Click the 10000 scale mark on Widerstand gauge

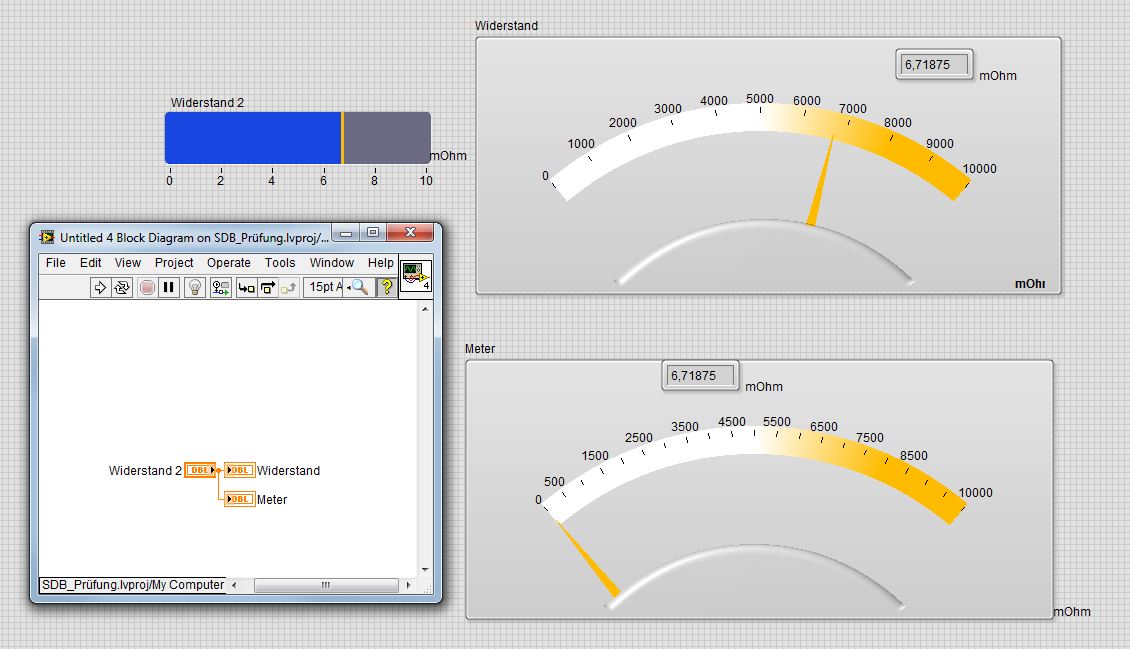coord(979,169)
